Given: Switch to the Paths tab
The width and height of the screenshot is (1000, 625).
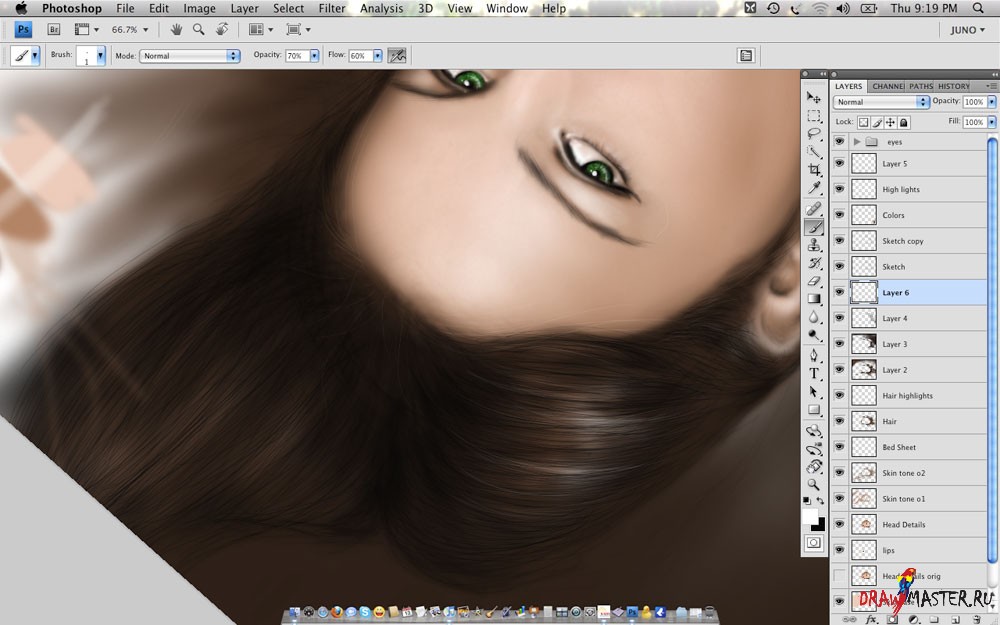Looking at the screenshot, I should click(921, 86).
